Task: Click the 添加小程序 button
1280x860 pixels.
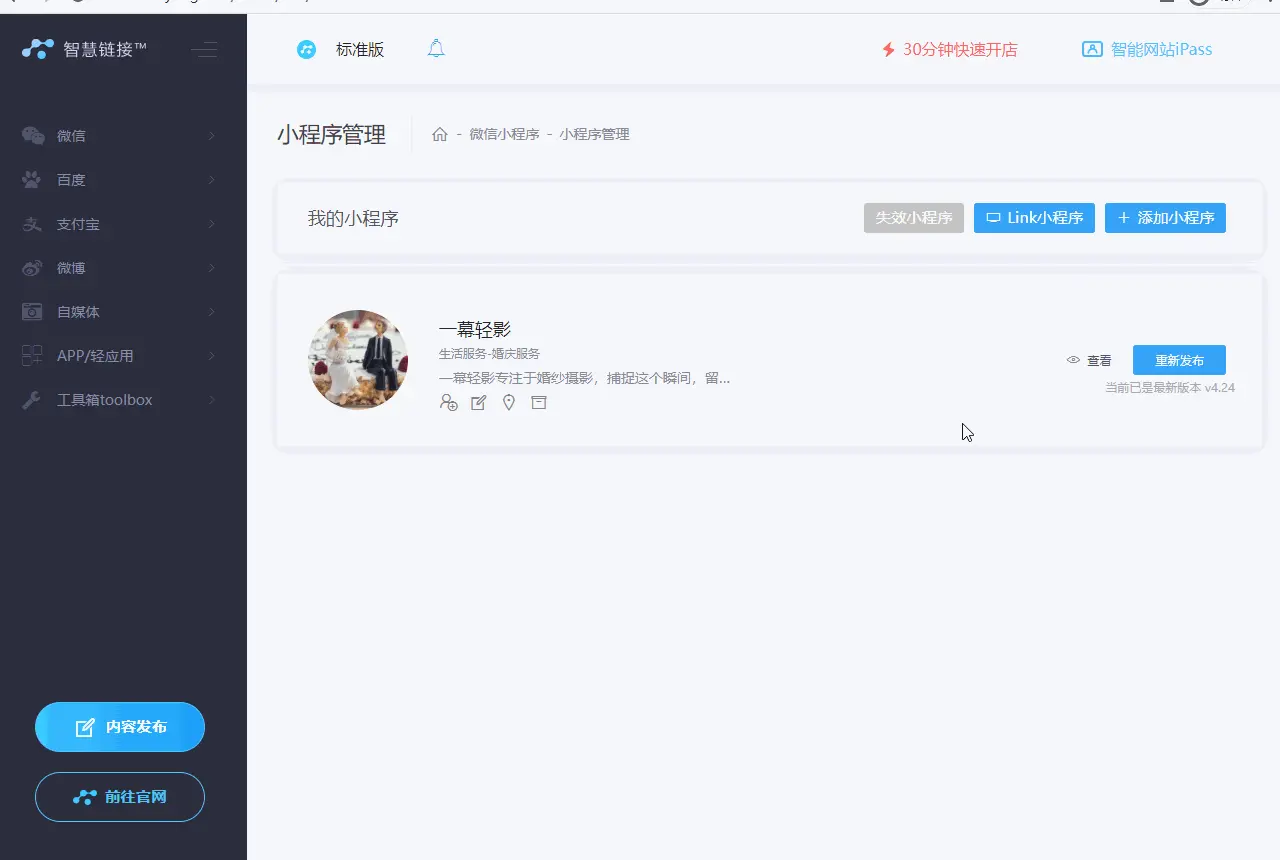Action: tap(1165, 217)
